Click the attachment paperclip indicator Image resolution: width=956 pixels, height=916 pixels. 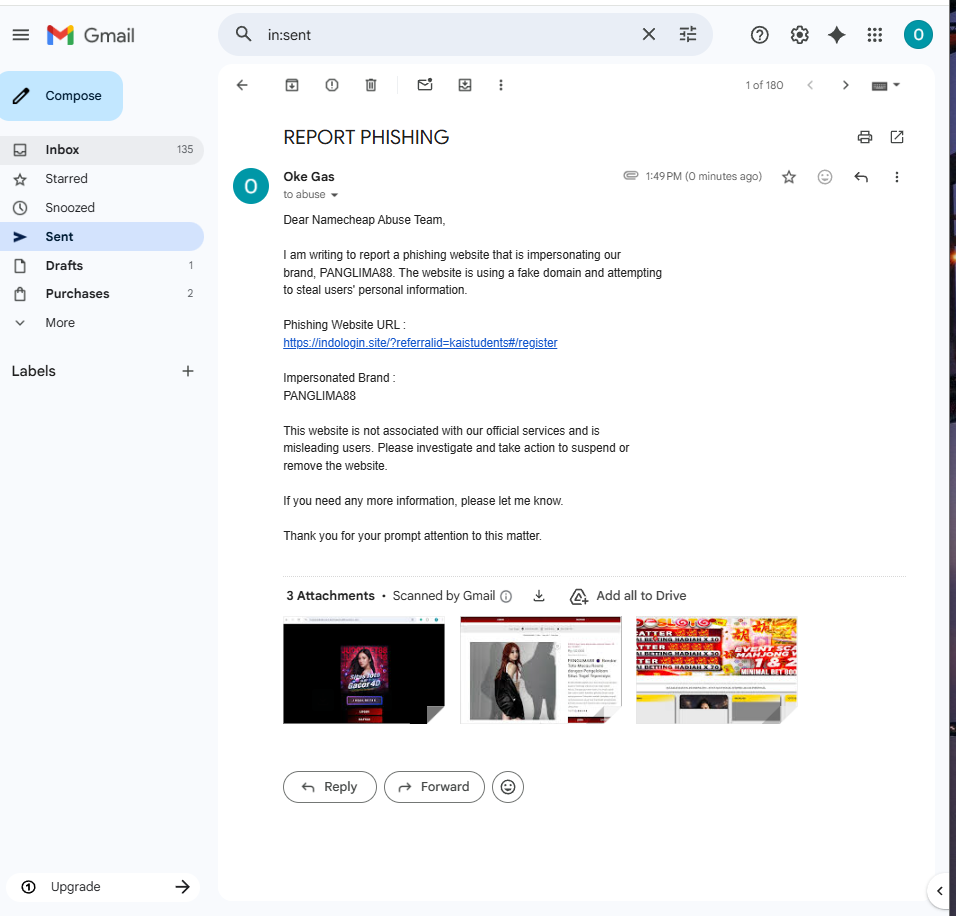(x=630, y=176)
